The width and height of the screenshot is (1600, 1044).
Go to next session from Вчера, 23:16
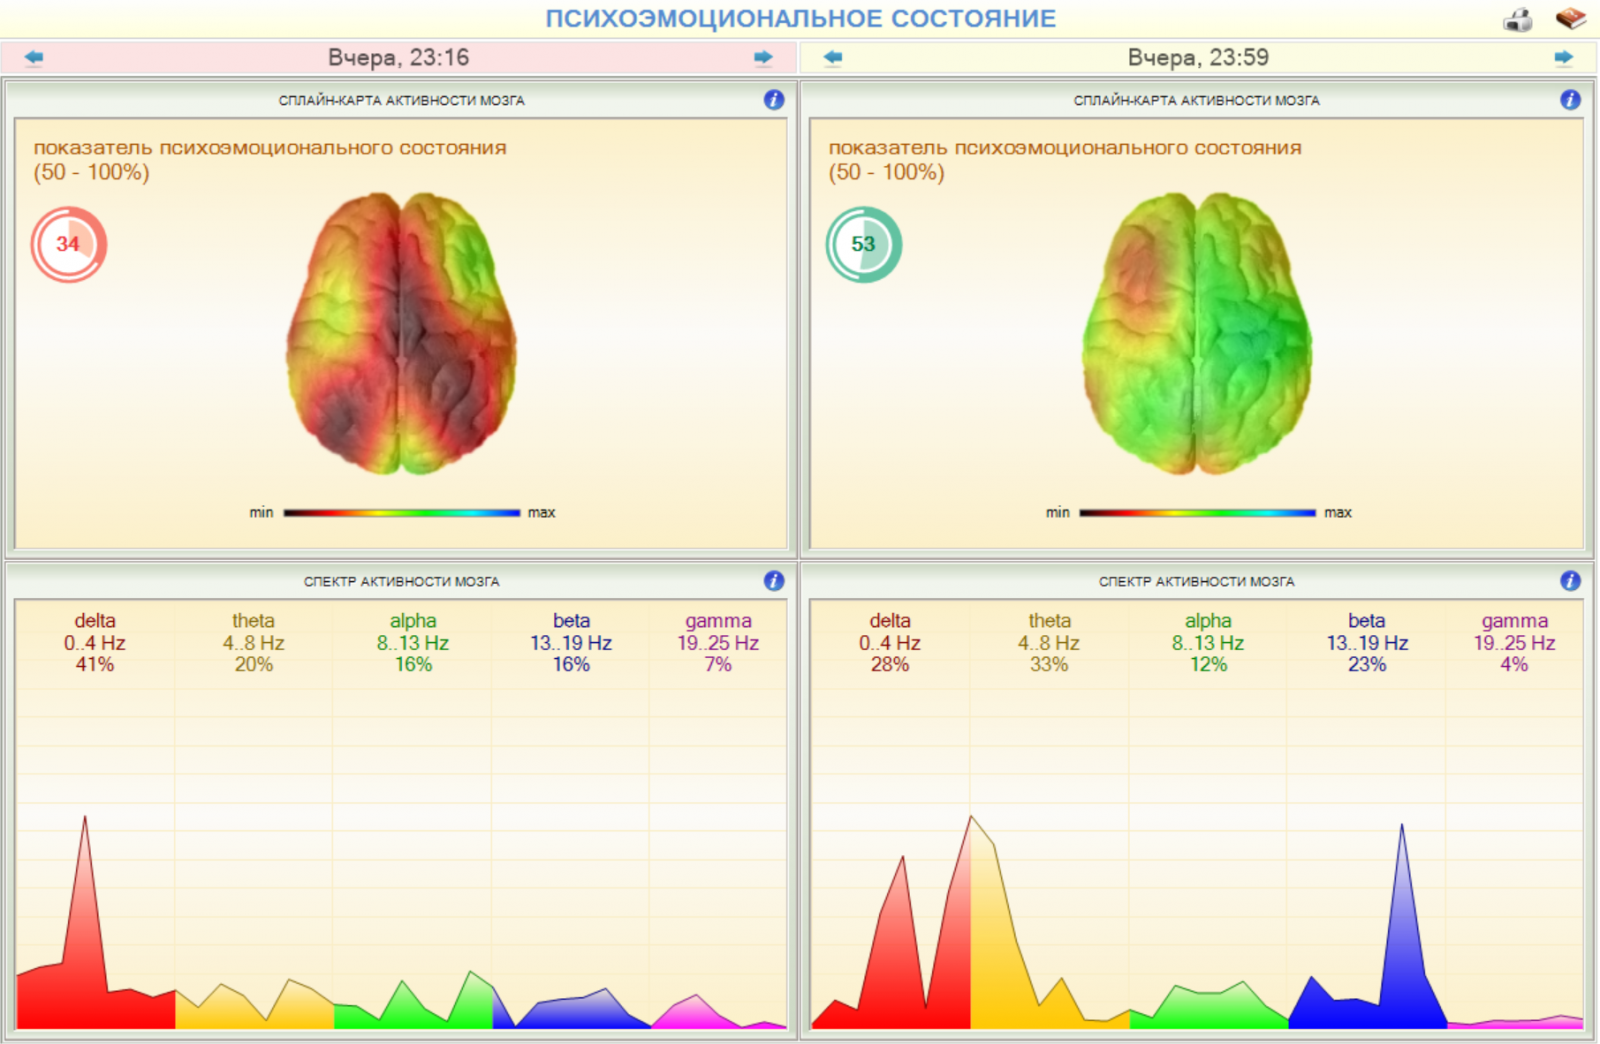763,58
